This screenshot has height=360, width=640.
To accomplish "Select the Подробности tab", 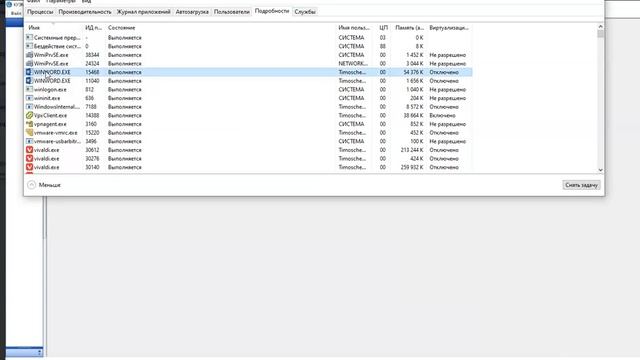I will [272, 11].
